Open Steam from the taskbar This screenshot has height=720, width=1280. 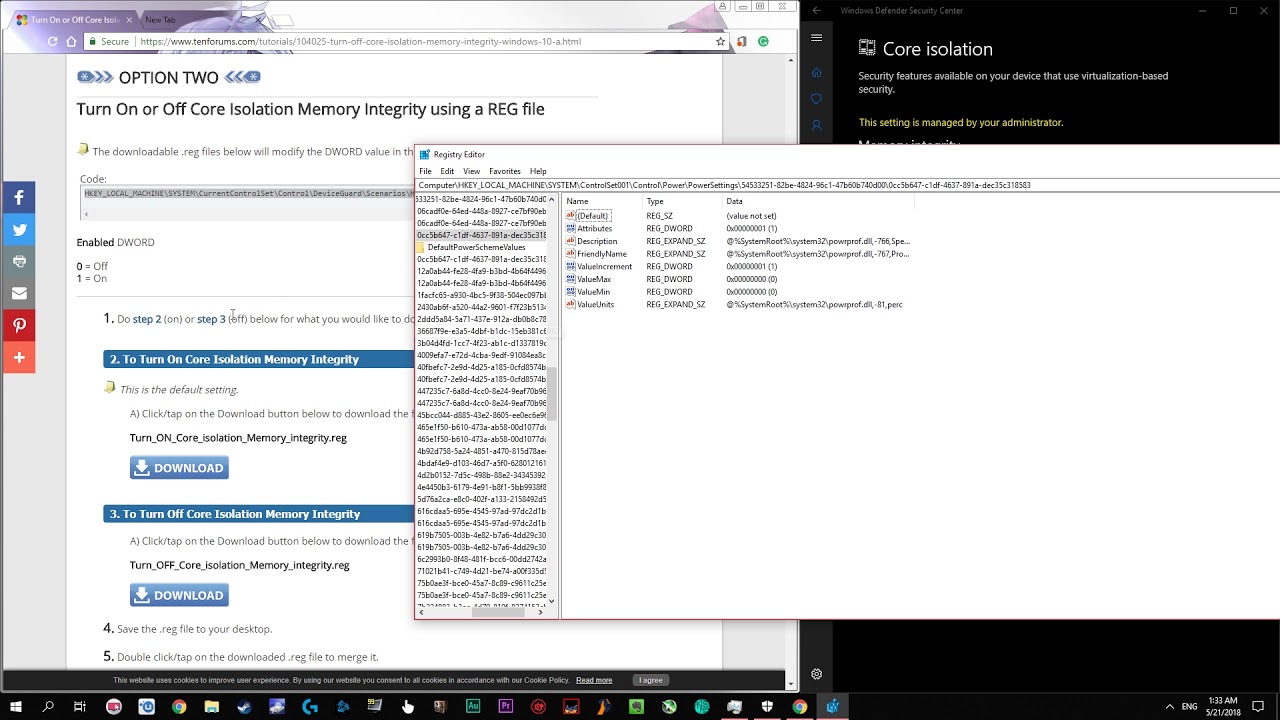[x=244, y=707]
